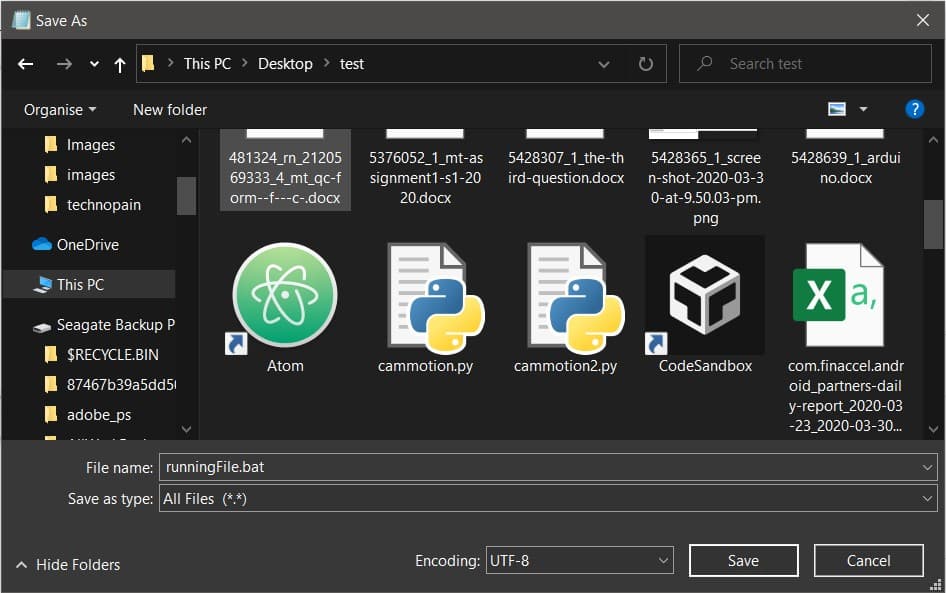Viewport: 946px width, 593px height.
Task: Click the Desktop breadcrumb in address bar
Action: click(x=285, y=64)
